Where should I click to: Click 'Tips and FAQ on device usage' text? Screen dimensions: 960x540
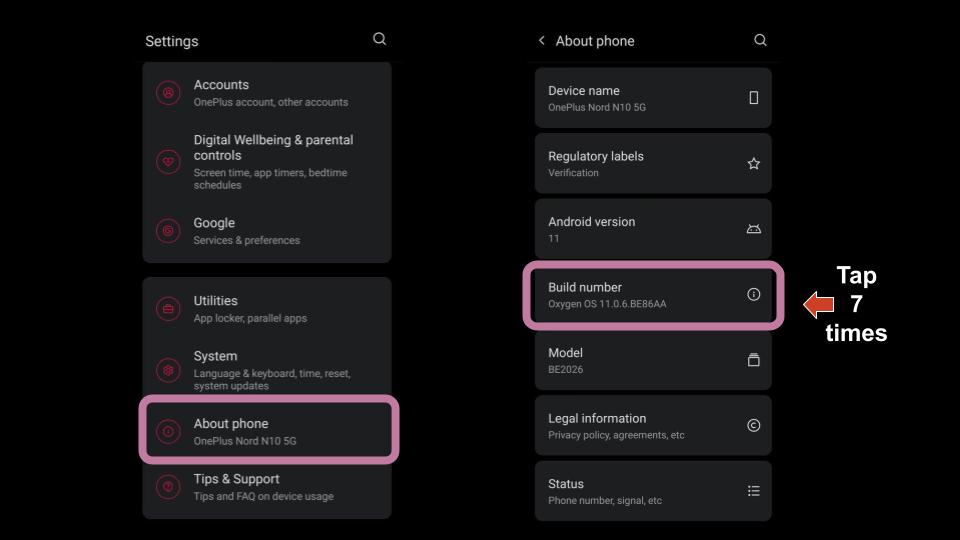point(263,497)
